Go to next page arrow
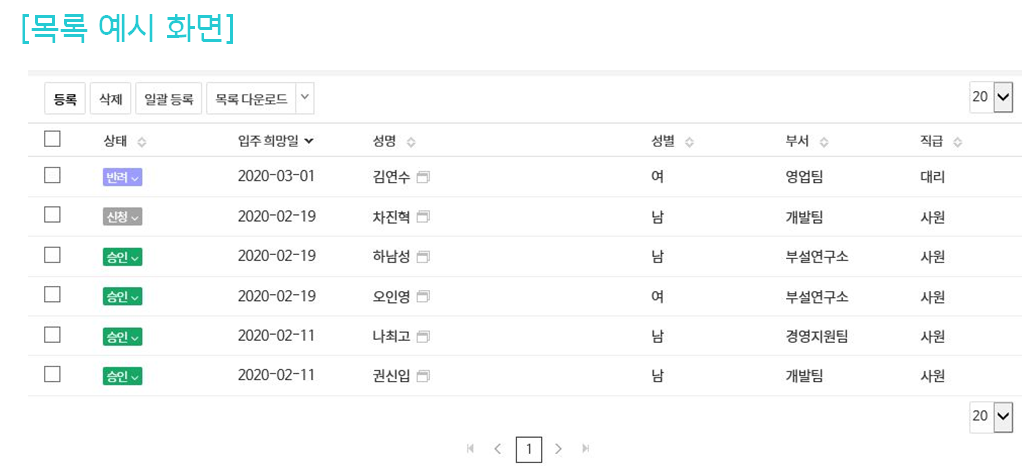Screen dimensions: 1022x471 coord(559,449)
